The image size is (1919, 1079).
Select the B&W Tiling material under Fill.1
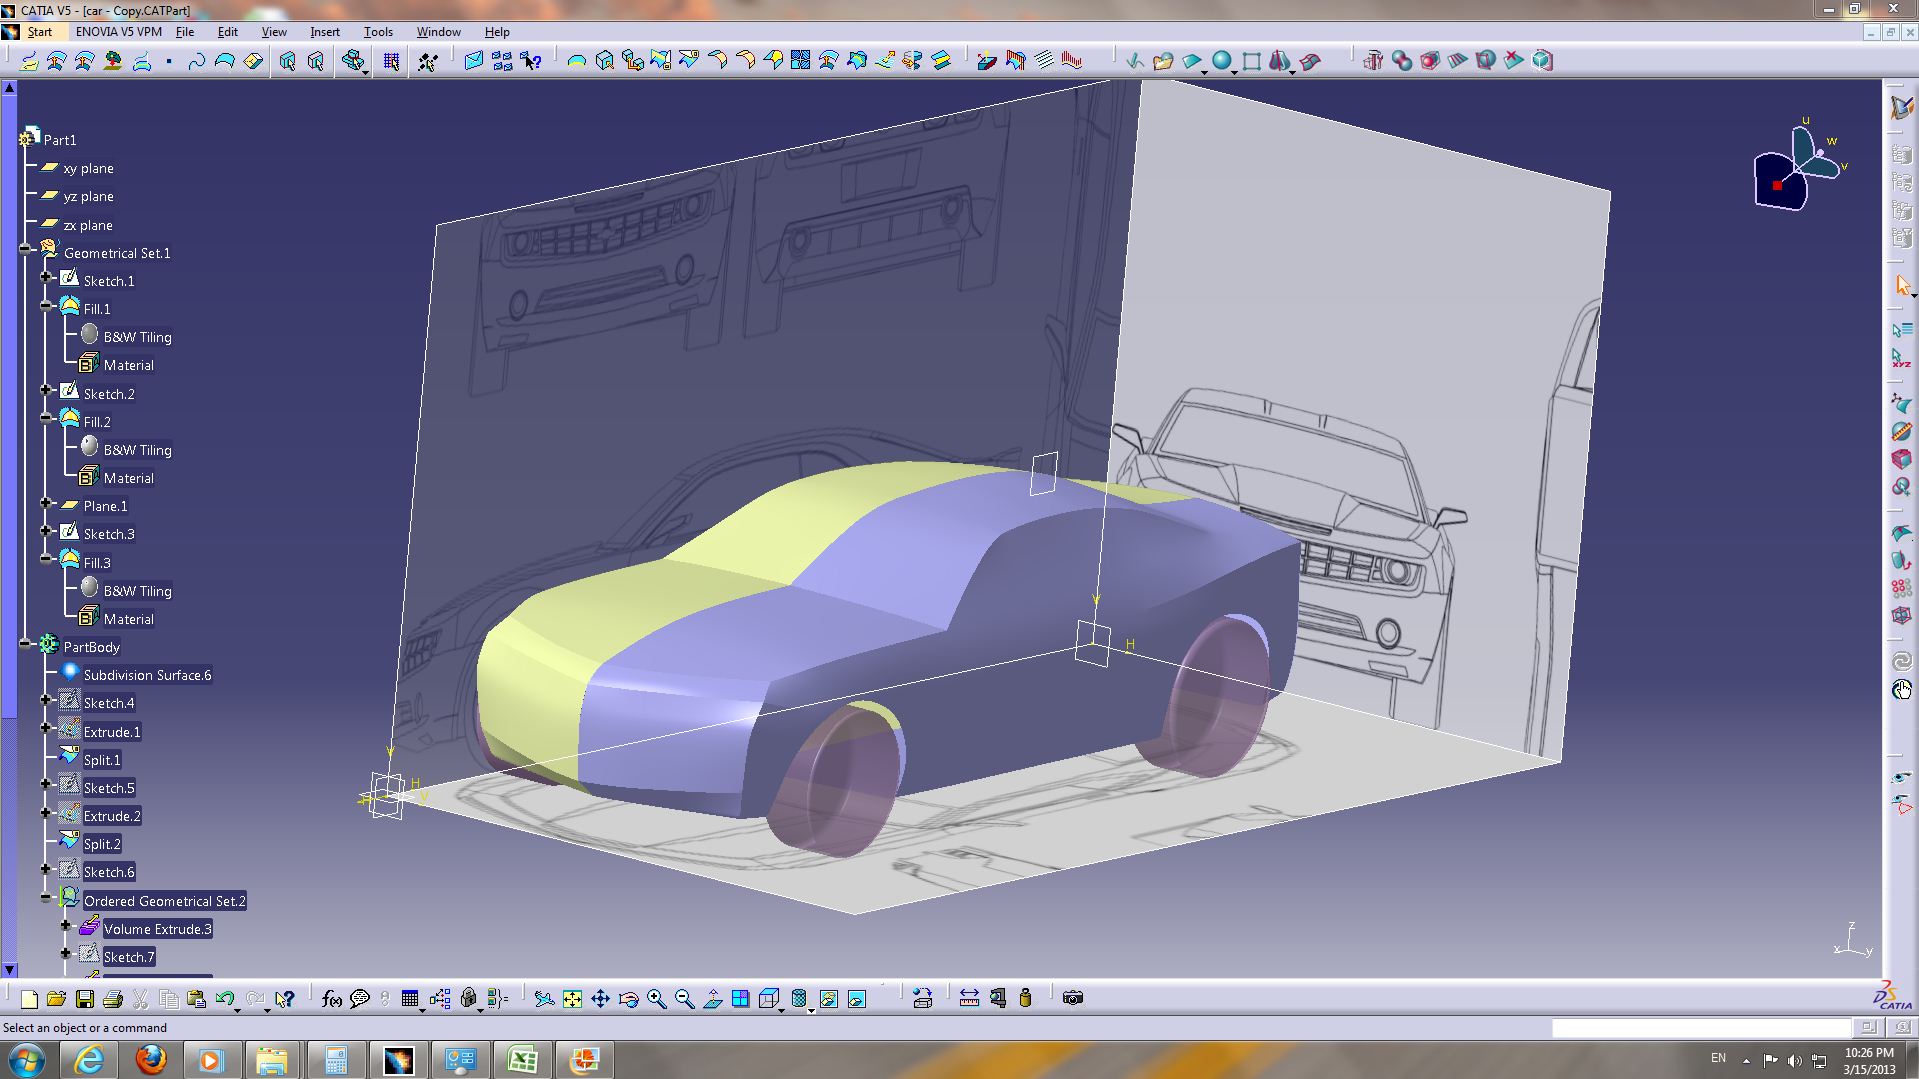(x=137, y=337)
